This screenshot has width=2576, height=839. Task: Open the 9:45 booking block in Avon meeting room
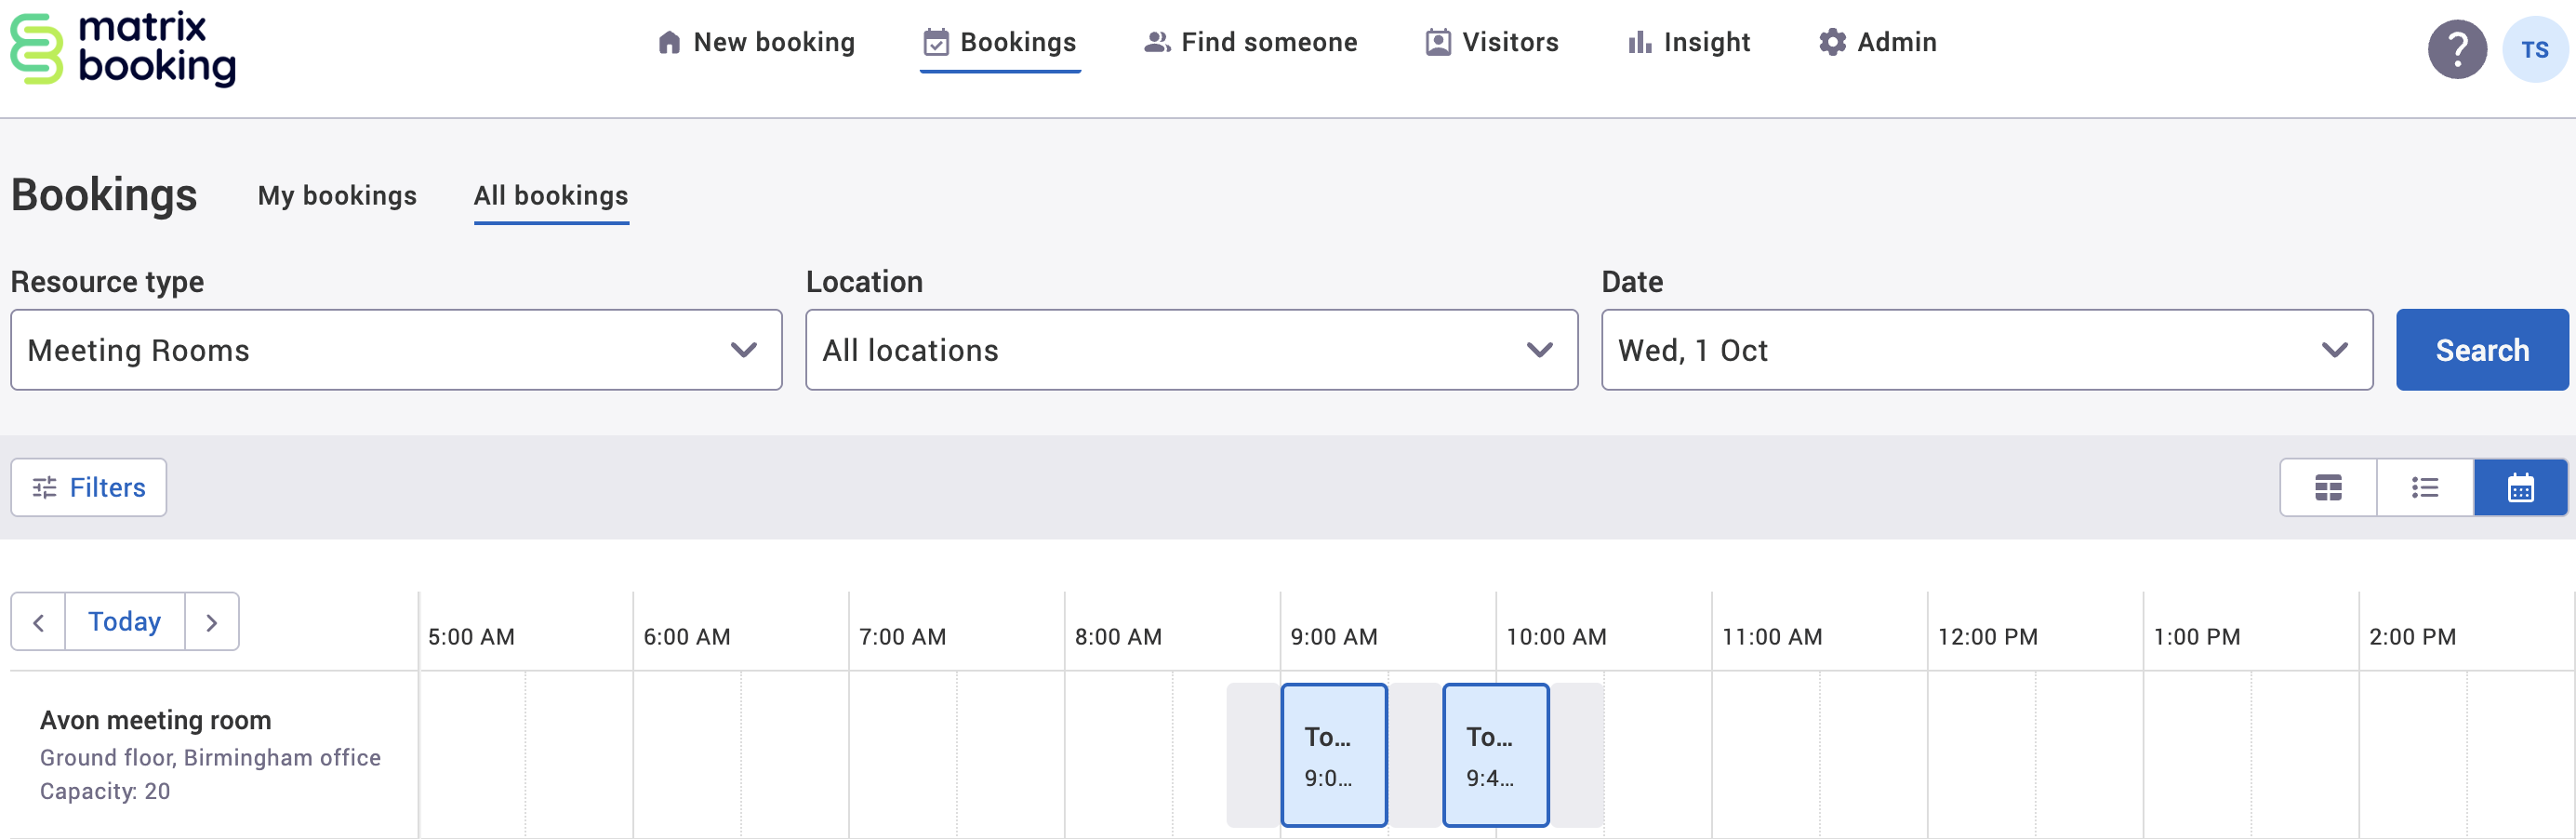point(1495,755)
